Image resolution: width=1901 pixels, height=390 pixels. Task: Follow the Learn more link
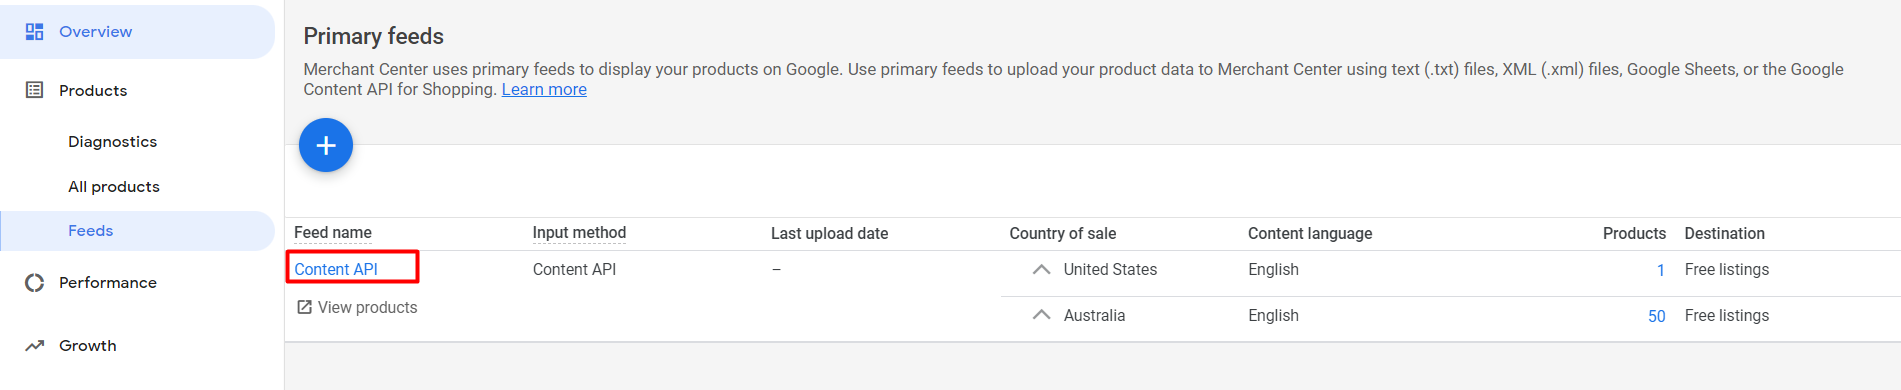pos(544,90)
